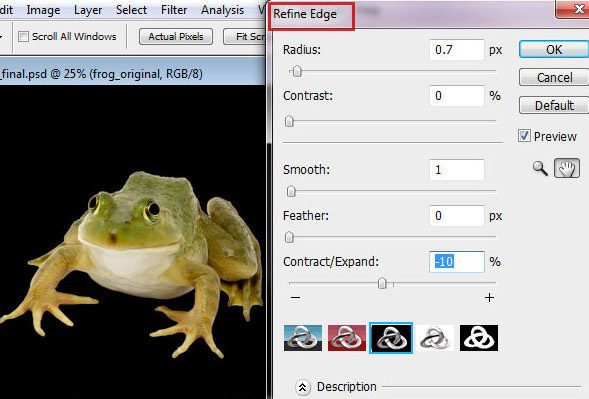The image size is (589, 399).
Task: Open the Select menu
Action: click(131, 10)
